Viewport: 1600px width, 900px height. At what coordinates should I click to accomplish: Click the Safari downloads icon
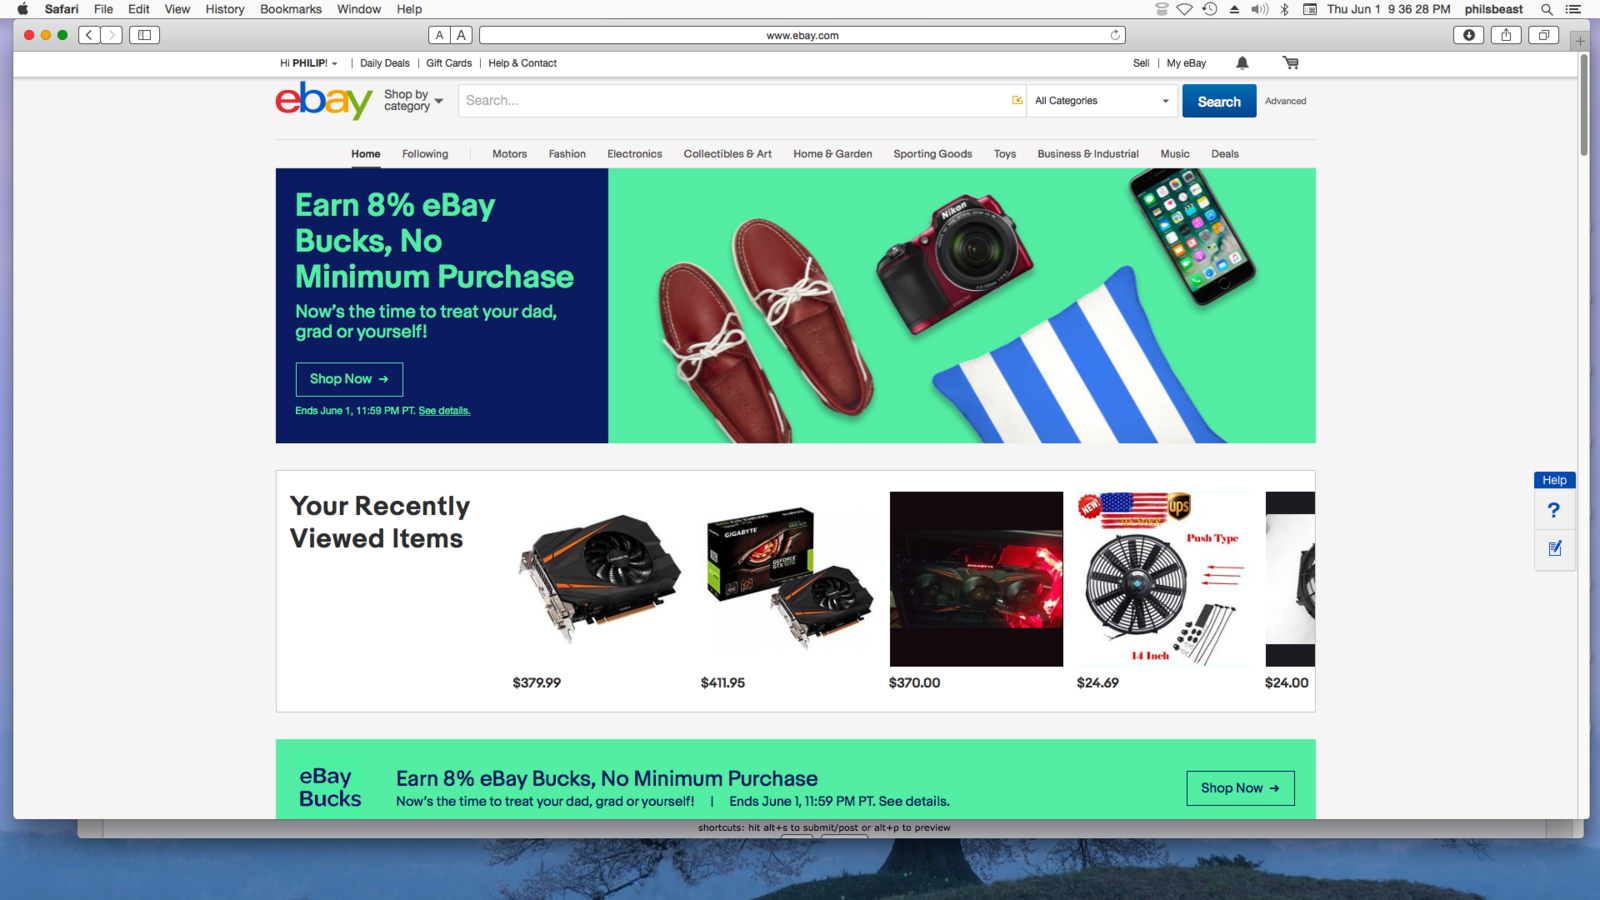point(1468,35)
